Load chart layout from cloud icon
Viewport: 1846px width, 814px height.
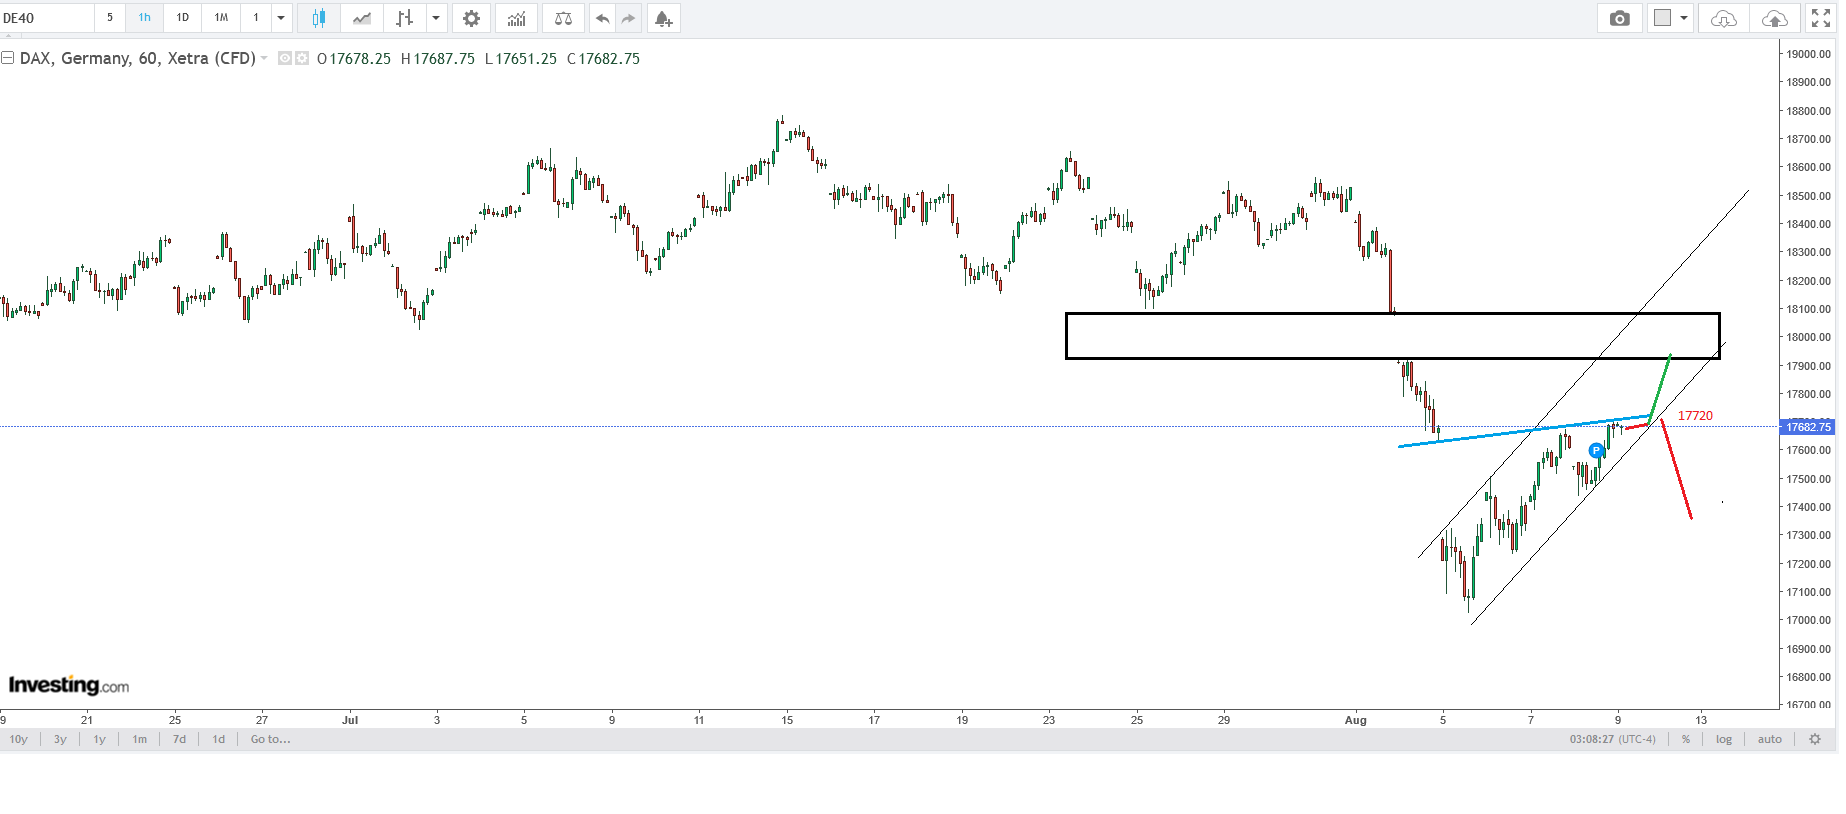(x=1724, y=18)
